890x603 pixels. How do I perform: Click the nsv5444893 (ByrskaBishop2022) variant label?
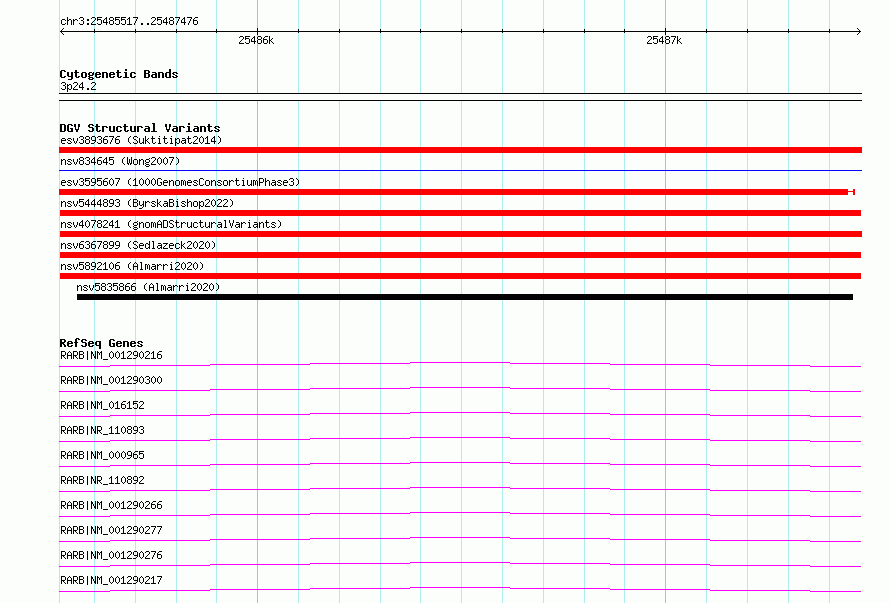coord(147,203)
